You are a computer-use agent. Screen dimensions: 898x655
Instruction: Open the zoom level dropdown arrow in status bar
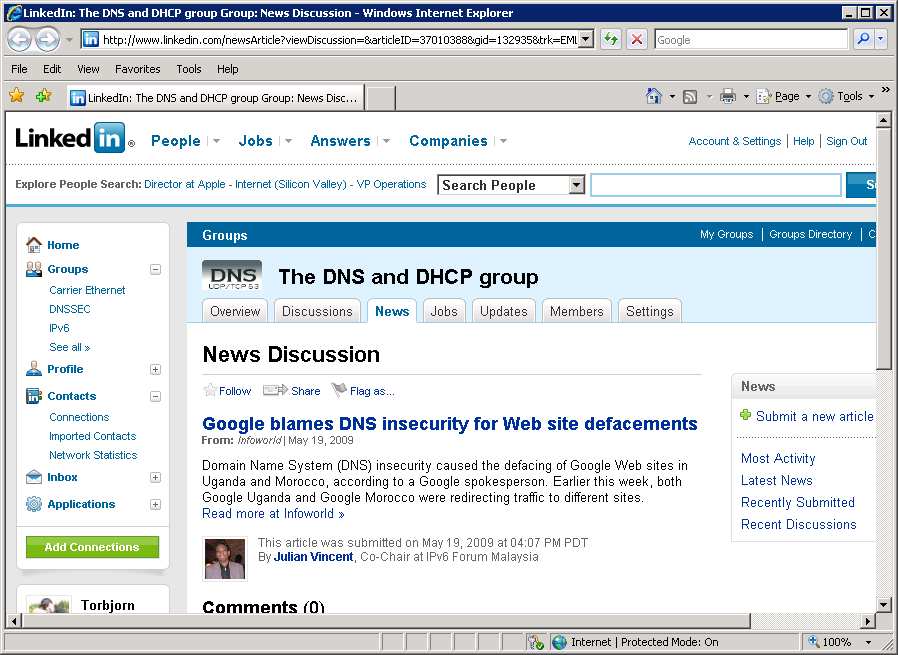click(x=868, y=642)
